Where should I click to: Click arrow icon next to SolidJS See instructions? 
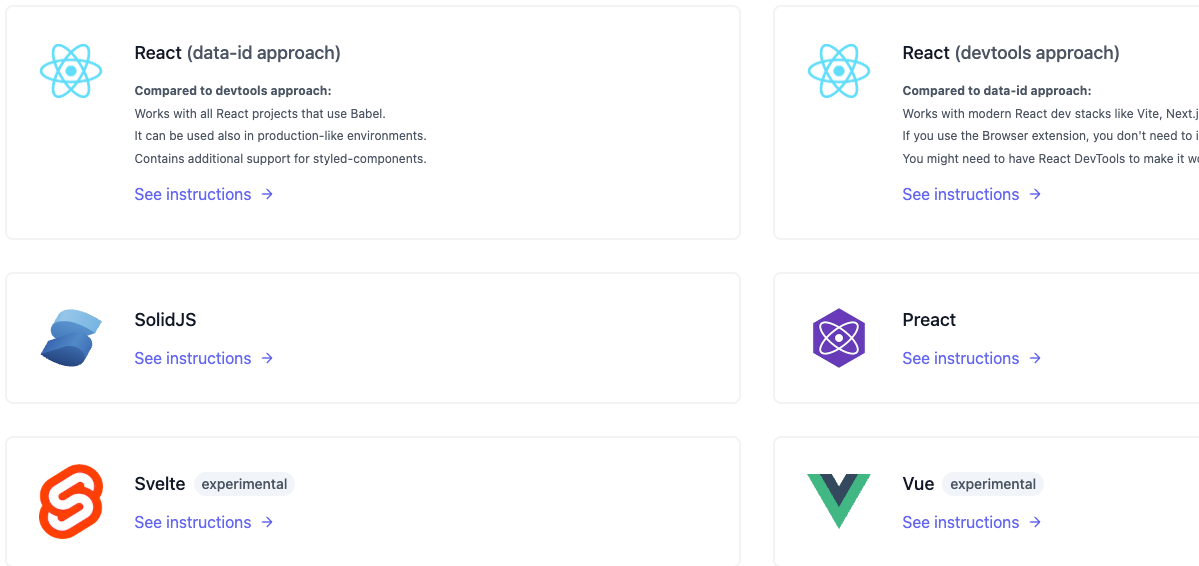pos(267,358)
